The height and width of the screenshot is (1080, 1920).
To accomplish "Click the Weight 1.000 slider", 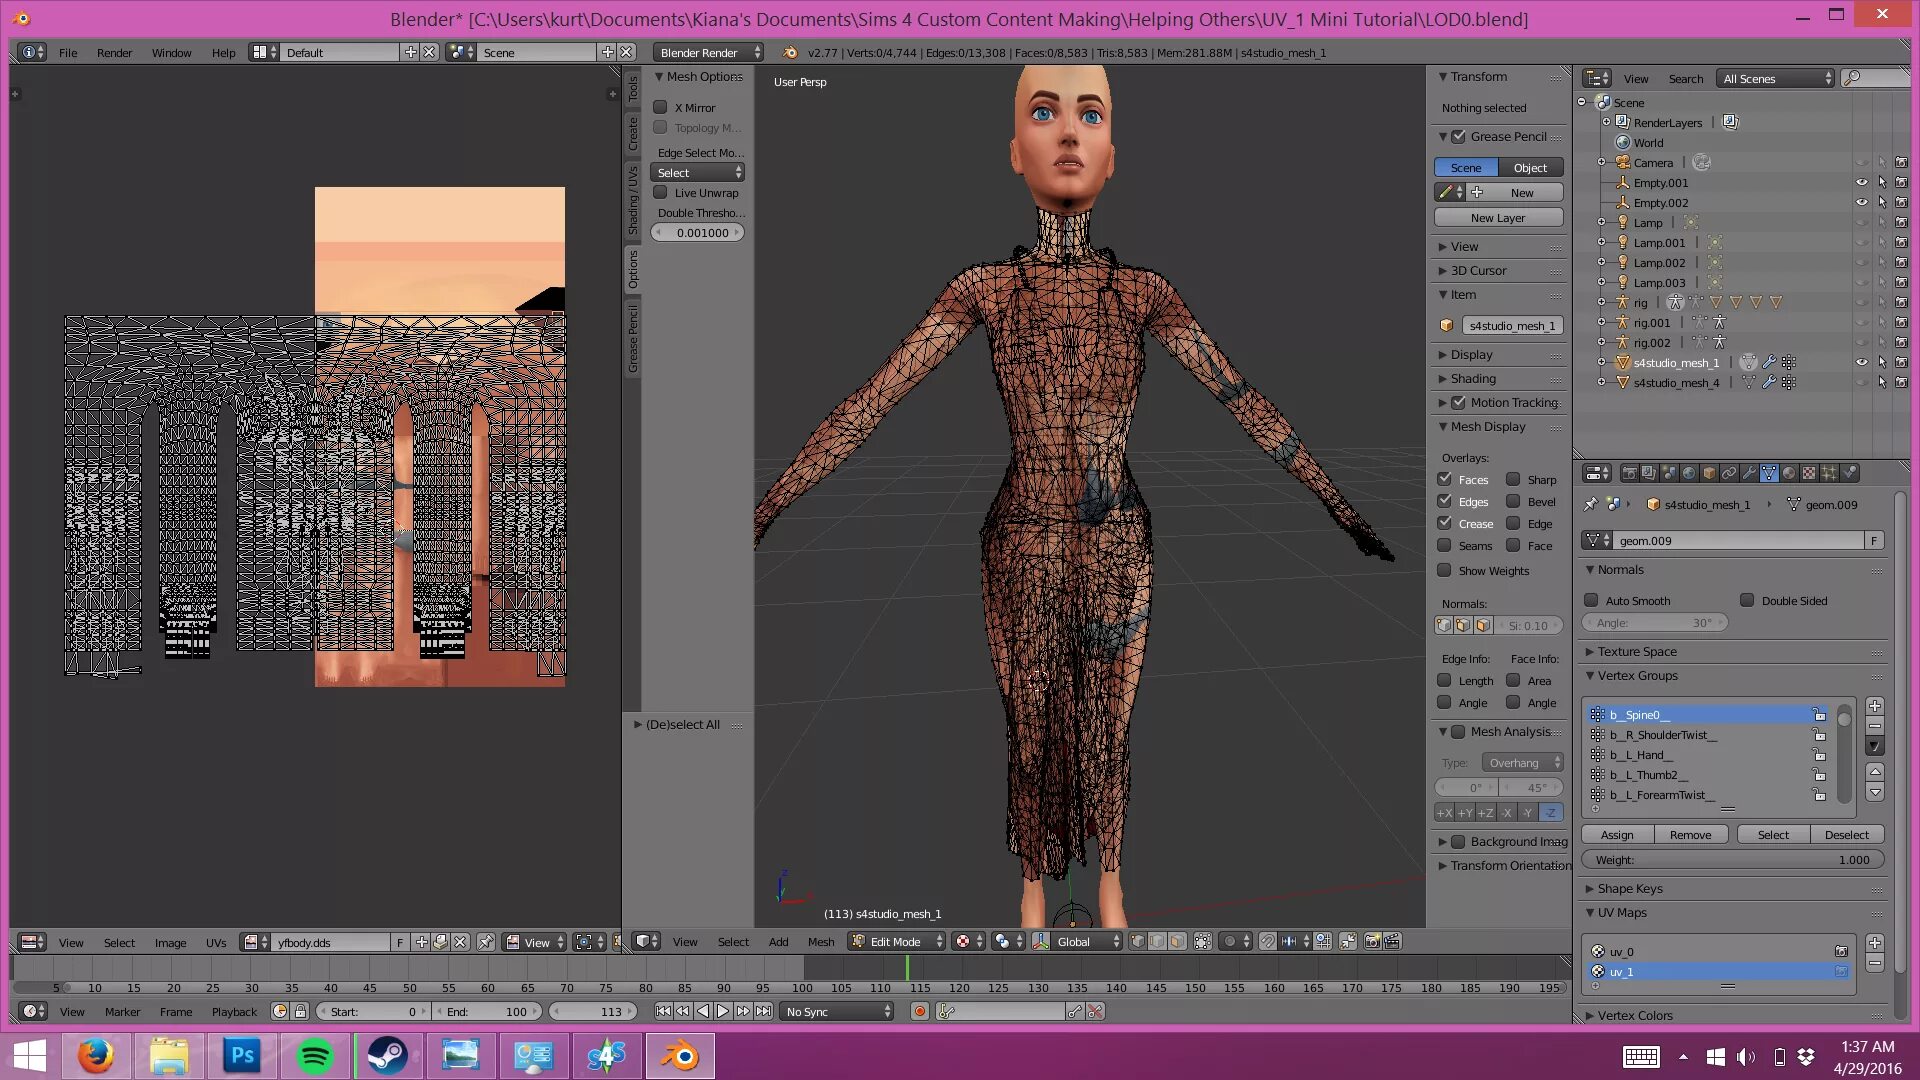I will coord(1733,859).
